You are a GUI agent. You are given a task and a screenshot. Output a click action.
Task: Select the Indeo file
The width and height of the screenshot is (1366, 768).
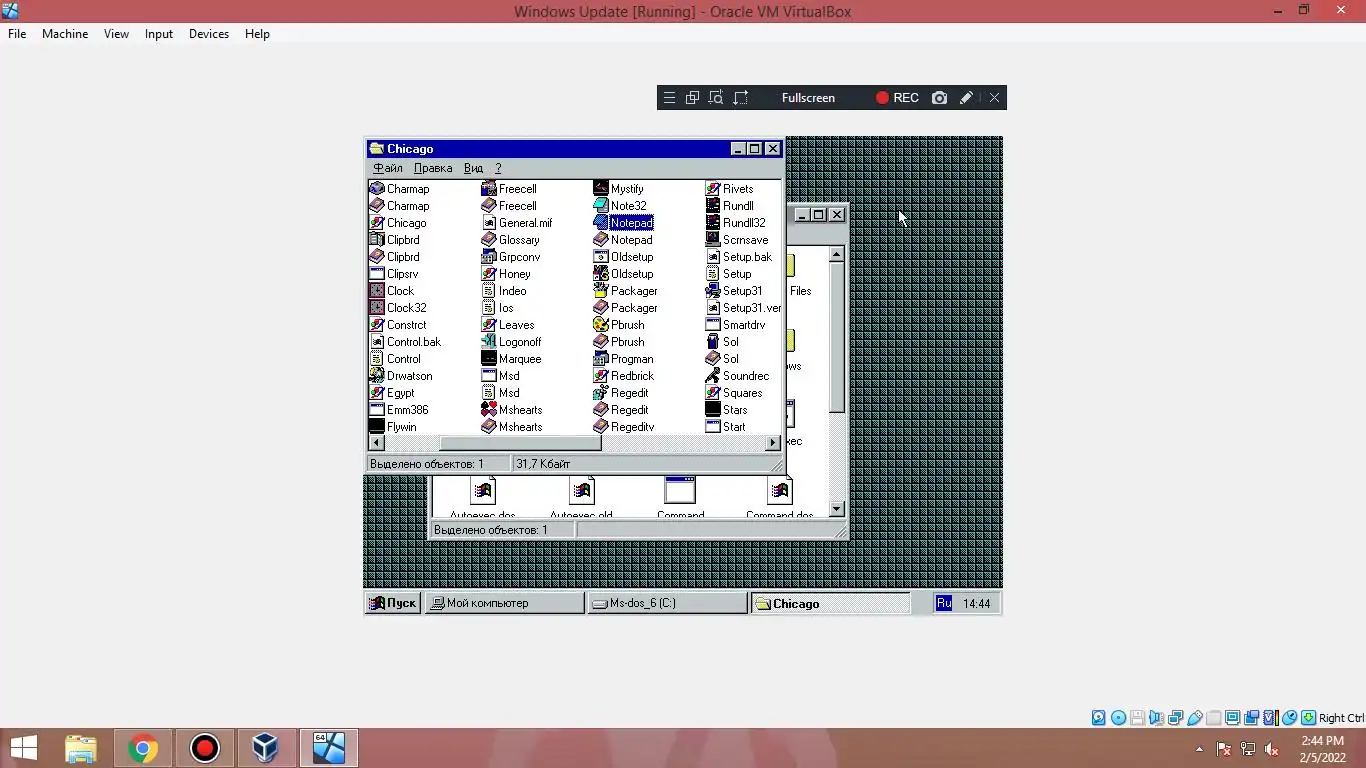[504, 291]
